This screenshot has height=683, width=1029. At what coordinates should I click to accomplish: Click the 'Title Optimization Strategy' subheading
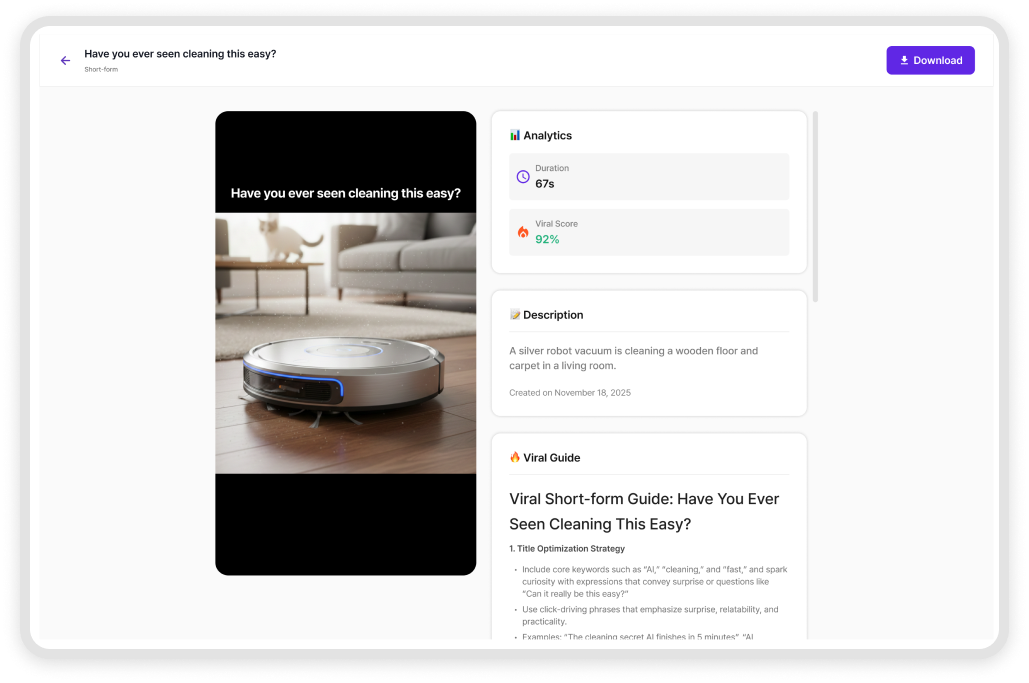(x=567, y=549)
